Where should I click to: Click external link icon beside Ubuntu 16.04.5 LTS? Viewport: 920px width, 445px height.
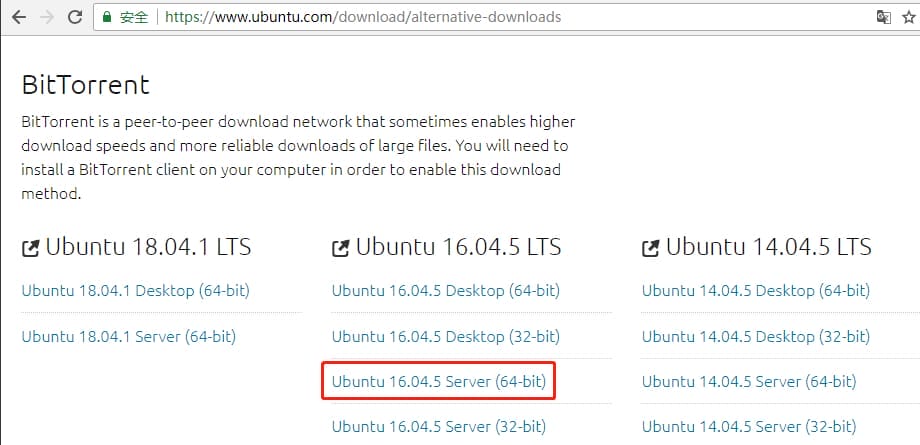(341, 247)
